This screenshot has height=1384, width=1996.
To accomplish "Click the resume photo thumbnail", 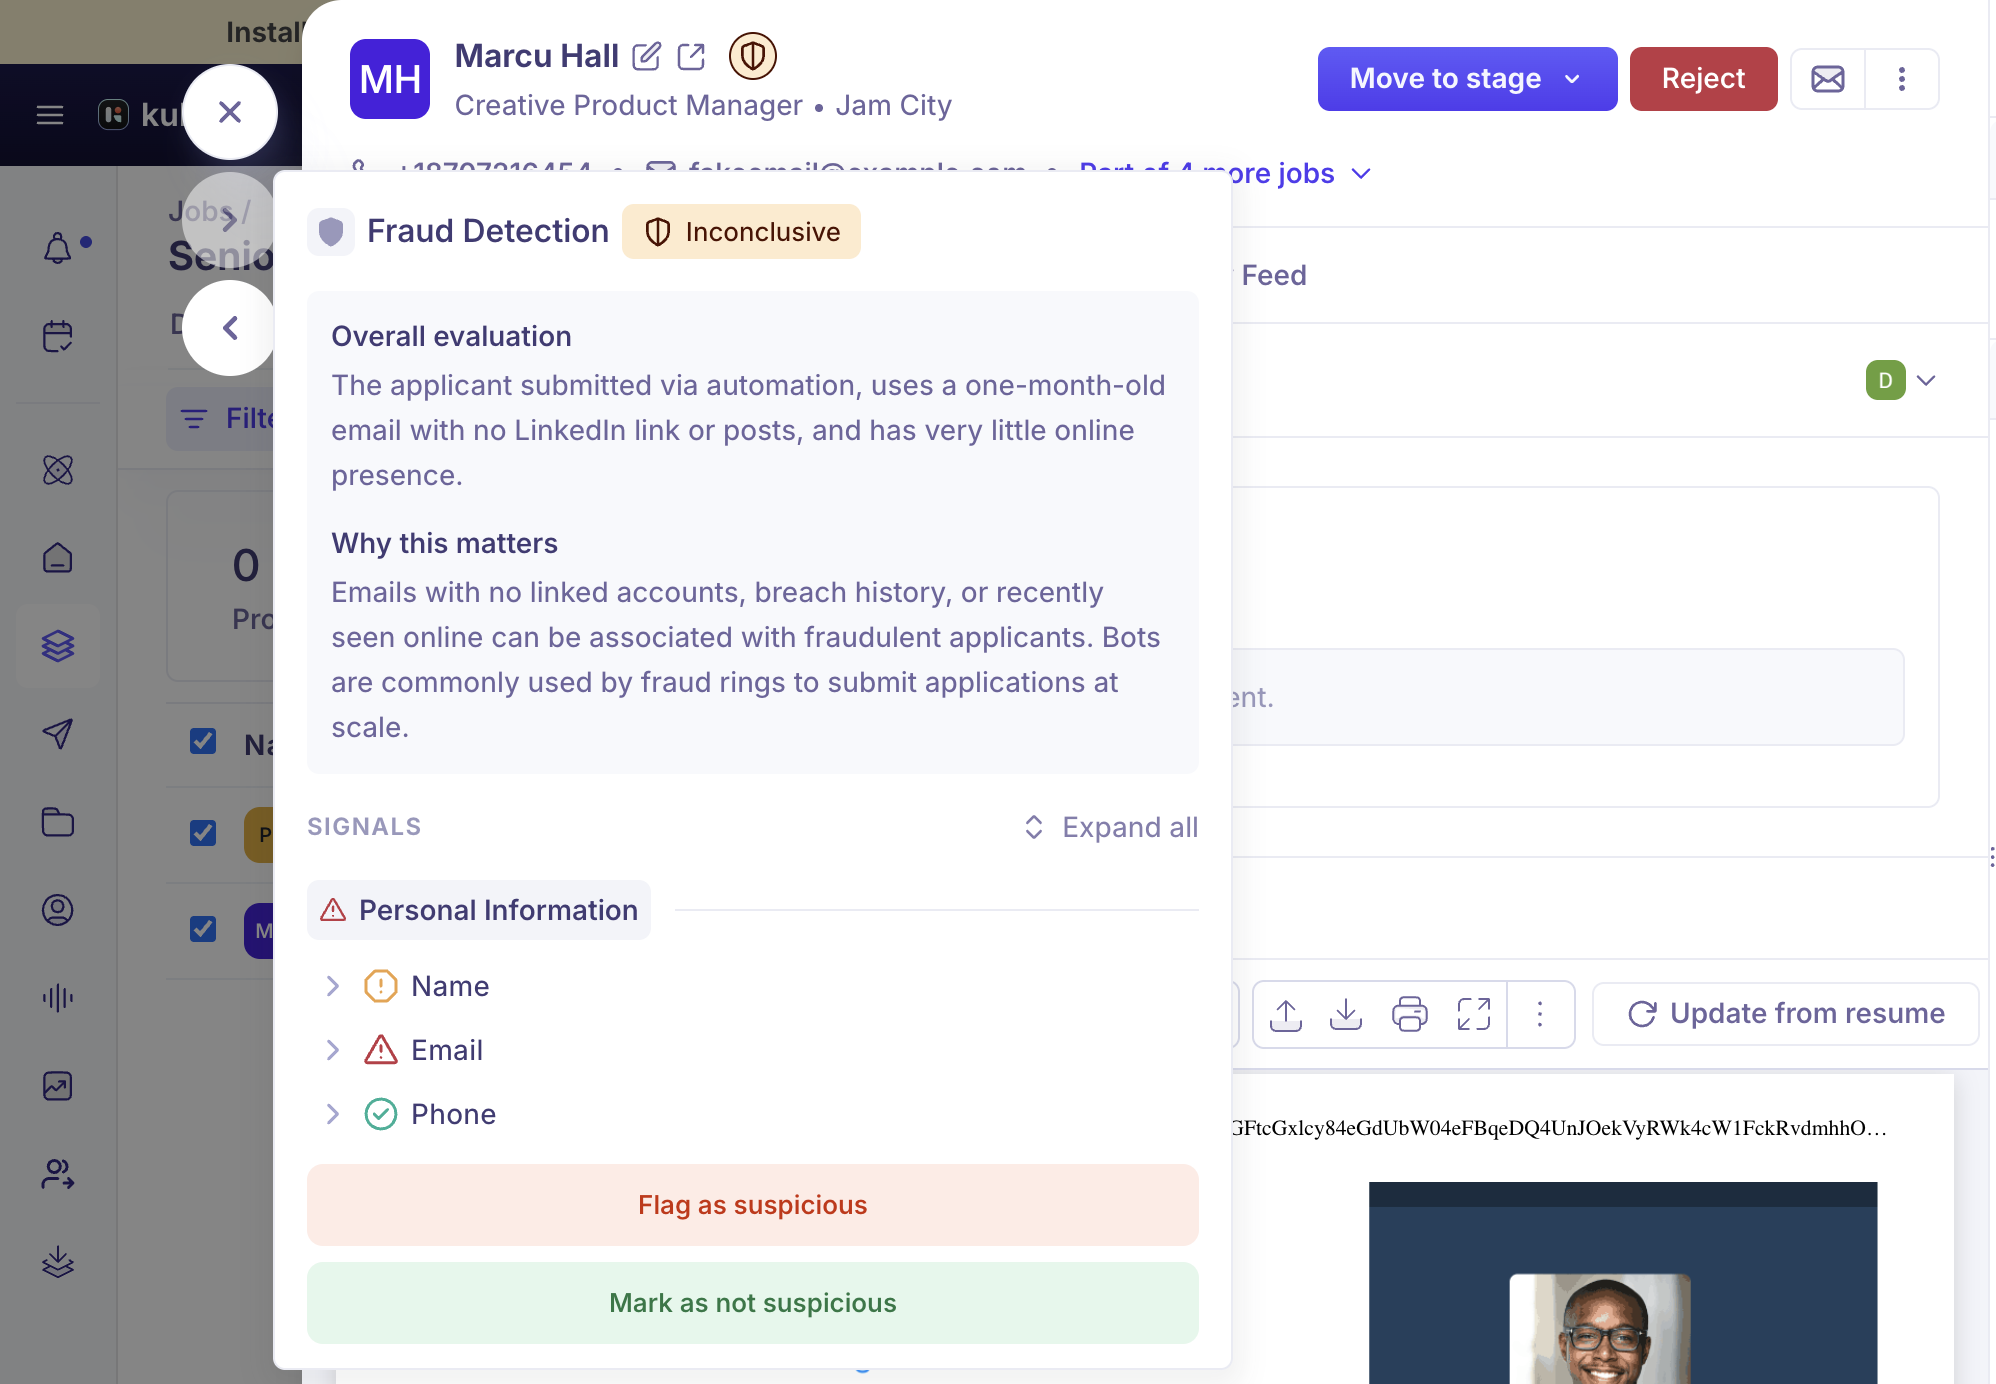I will tap(1600, 1329).
